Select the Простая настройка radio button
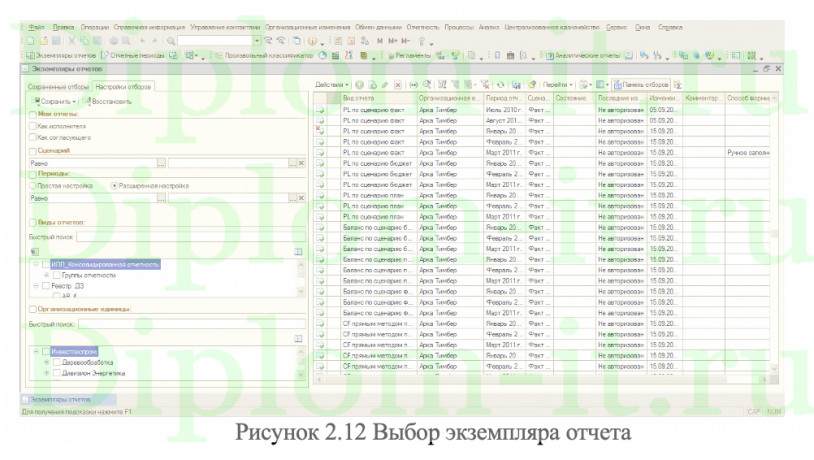 (33, 185)
